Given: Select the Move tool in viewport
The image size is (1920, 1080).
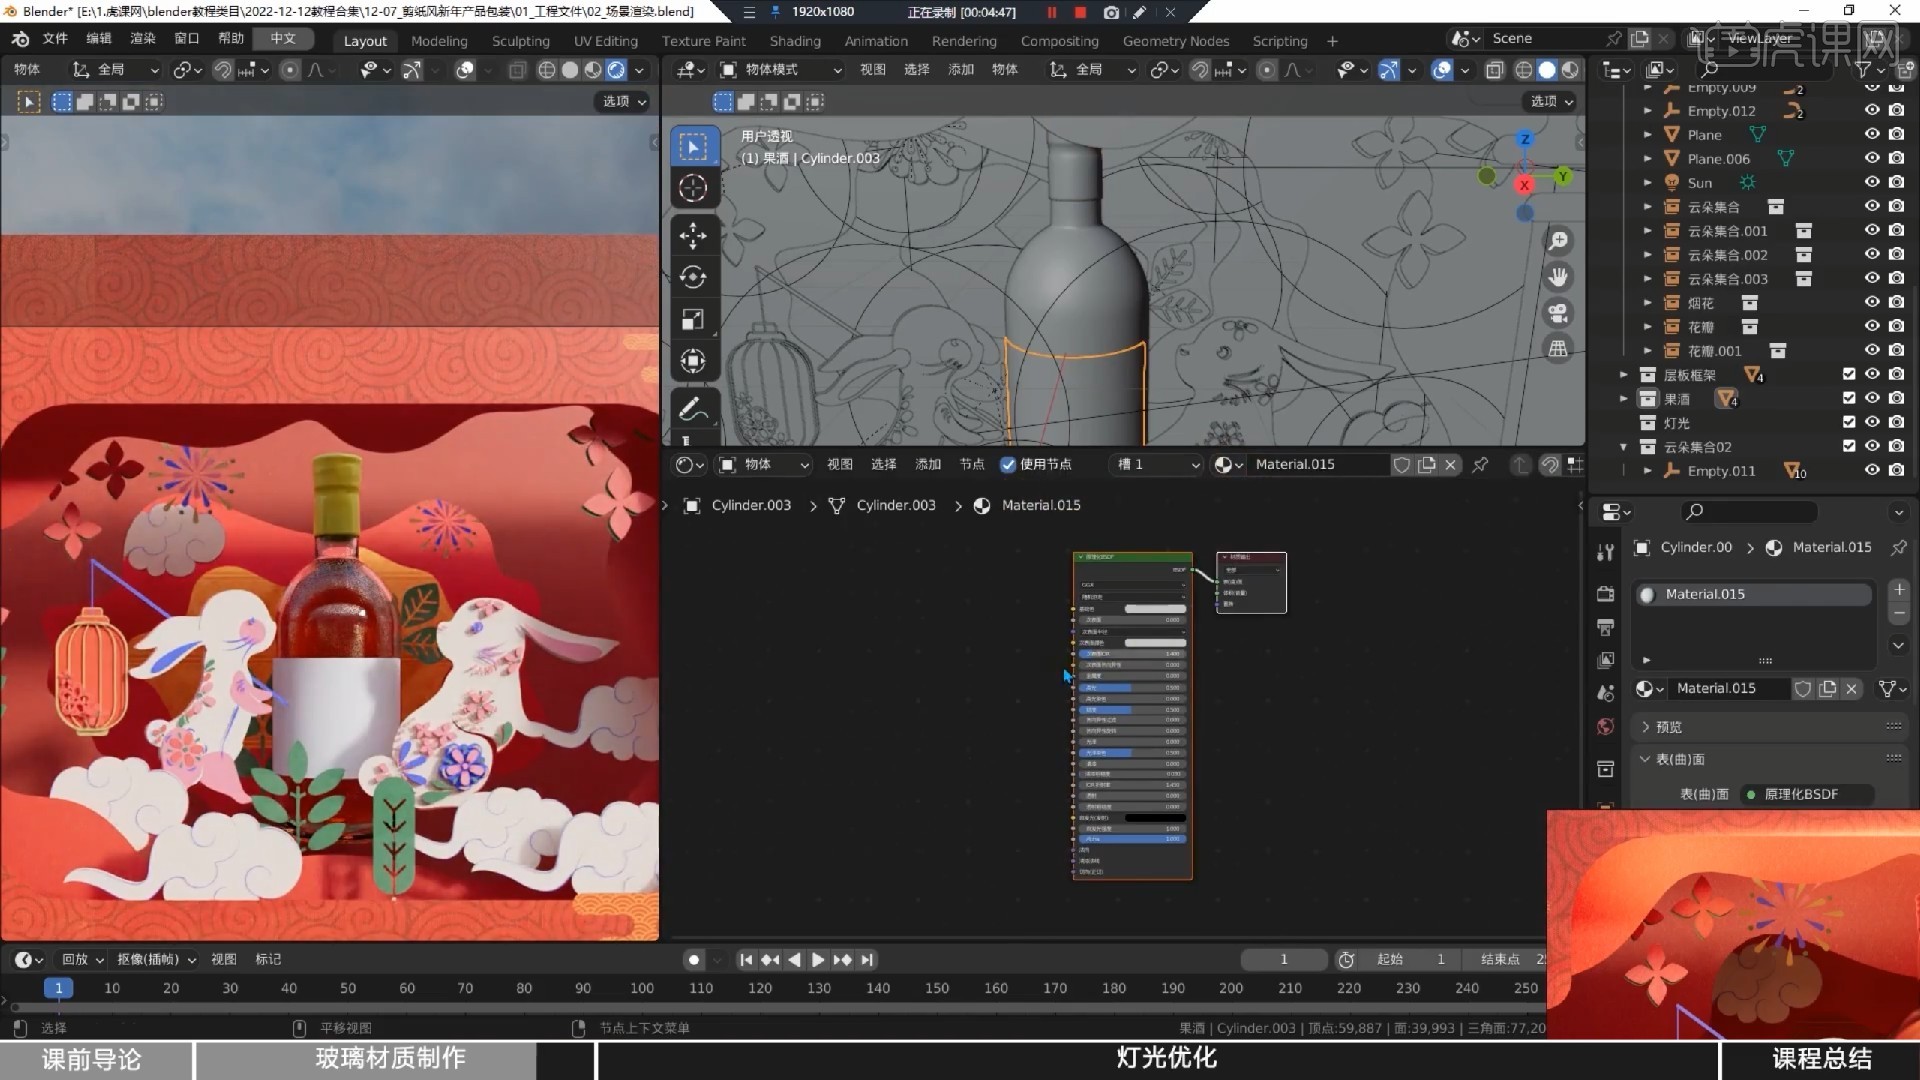Looking at the screenshot, I should [693, 236].
